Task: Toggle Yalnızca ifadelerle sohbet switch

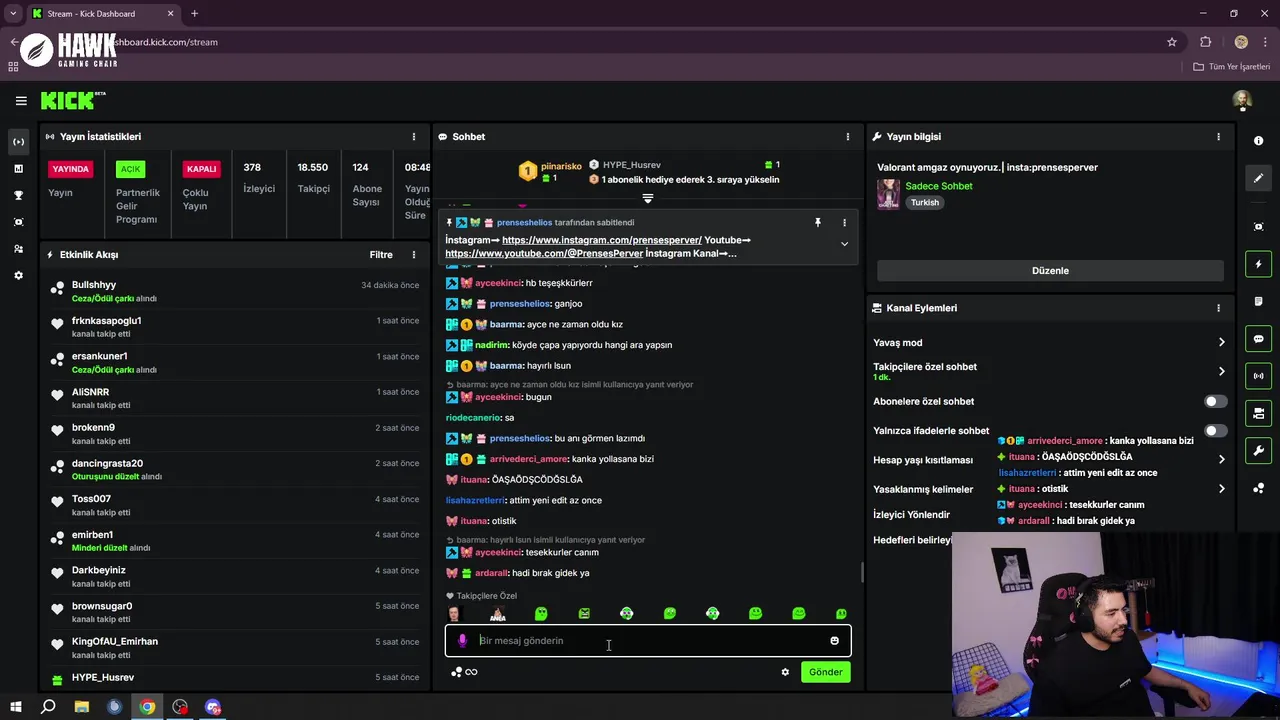Action: click(x=1215, y=431)
